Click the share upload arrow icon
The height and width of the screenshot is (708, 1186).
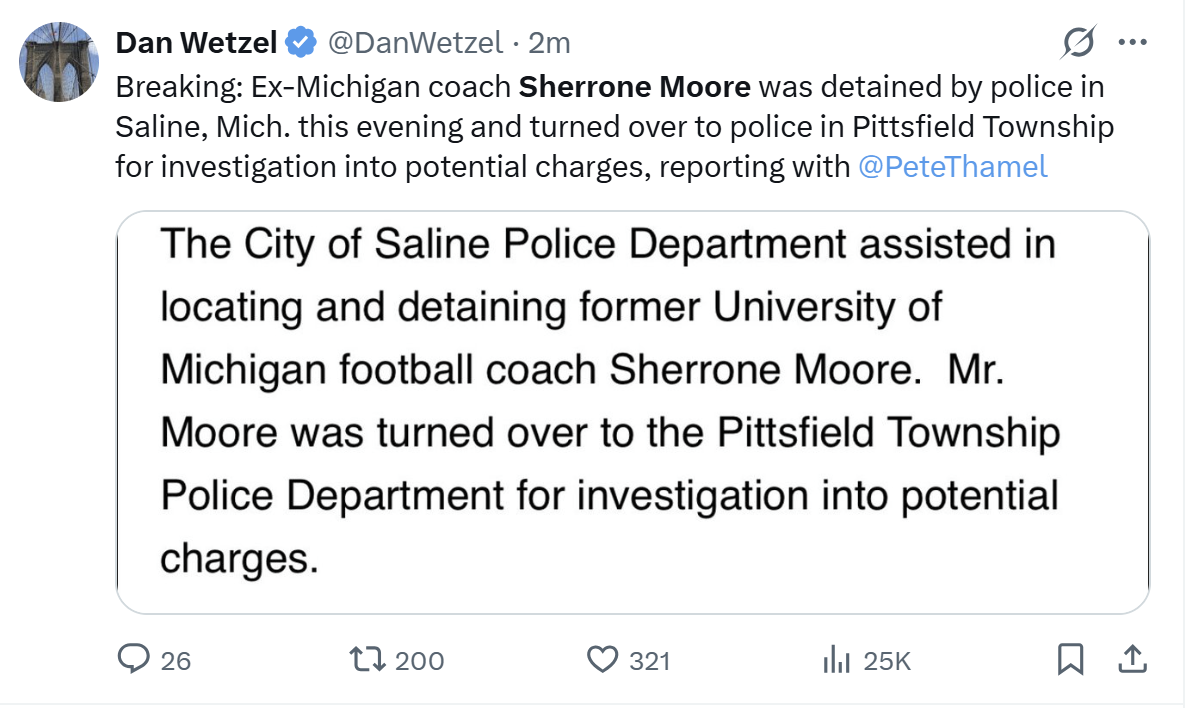pyautogui.click(x=1131, y=659)
